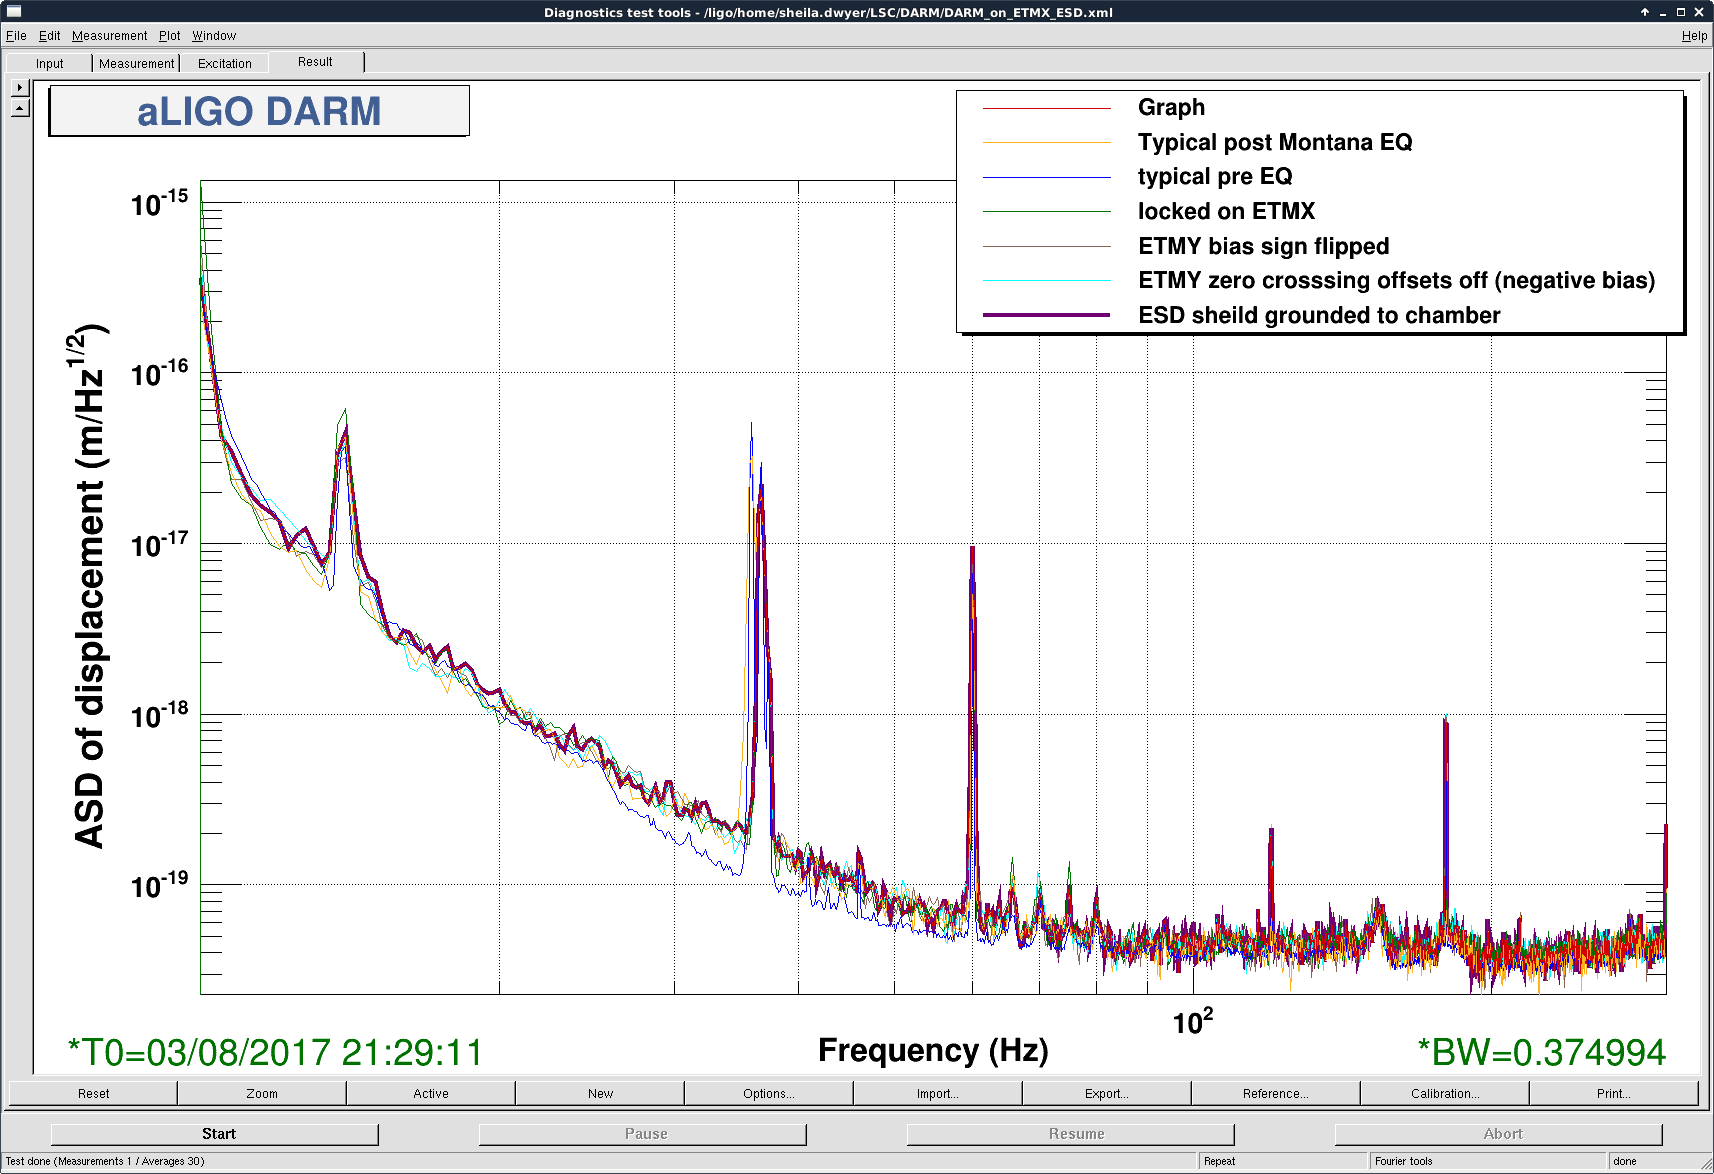
Task: Switch to the Measurement tab
Action: click(x=136, y=63)
